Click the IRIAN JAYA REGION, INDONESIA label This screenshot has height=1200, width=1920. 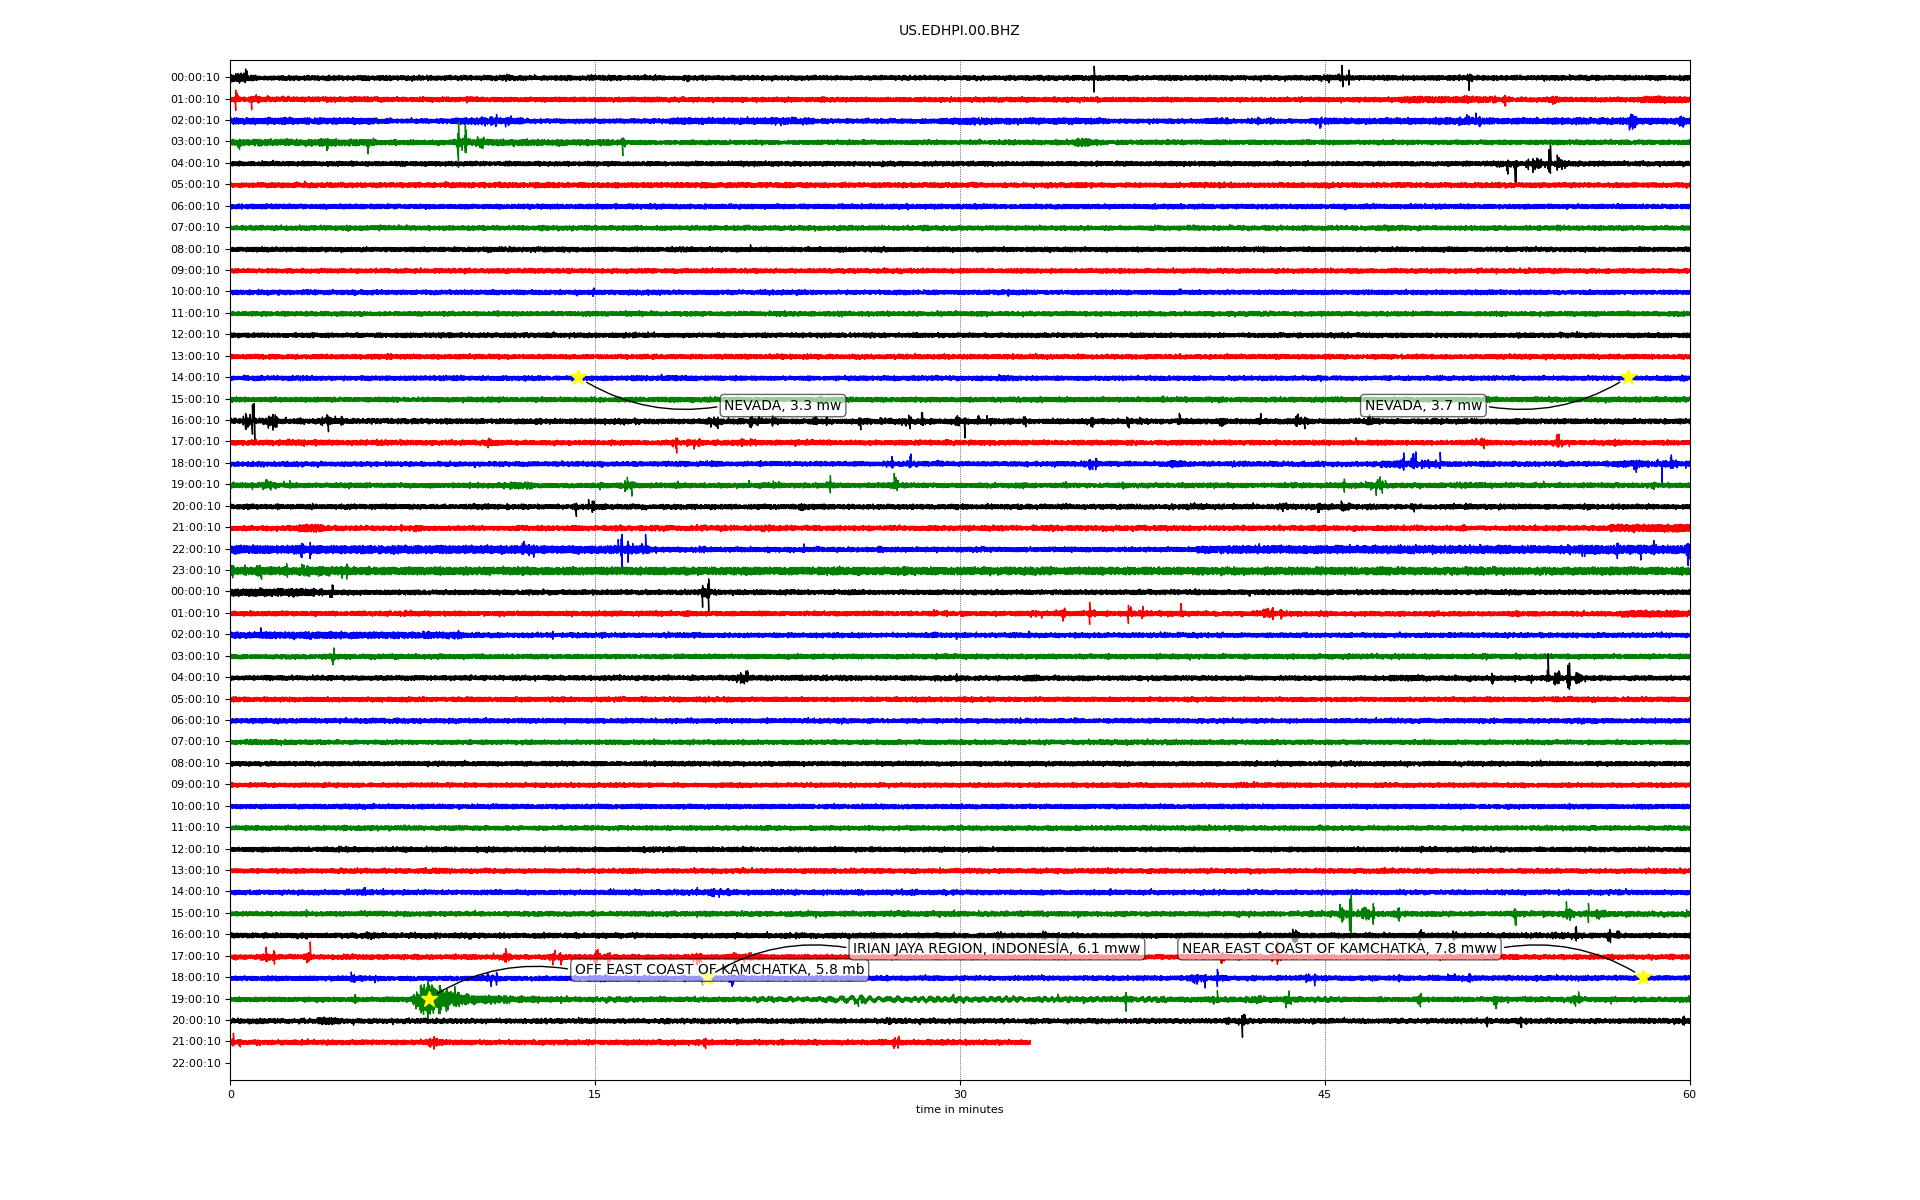[996, 948]
